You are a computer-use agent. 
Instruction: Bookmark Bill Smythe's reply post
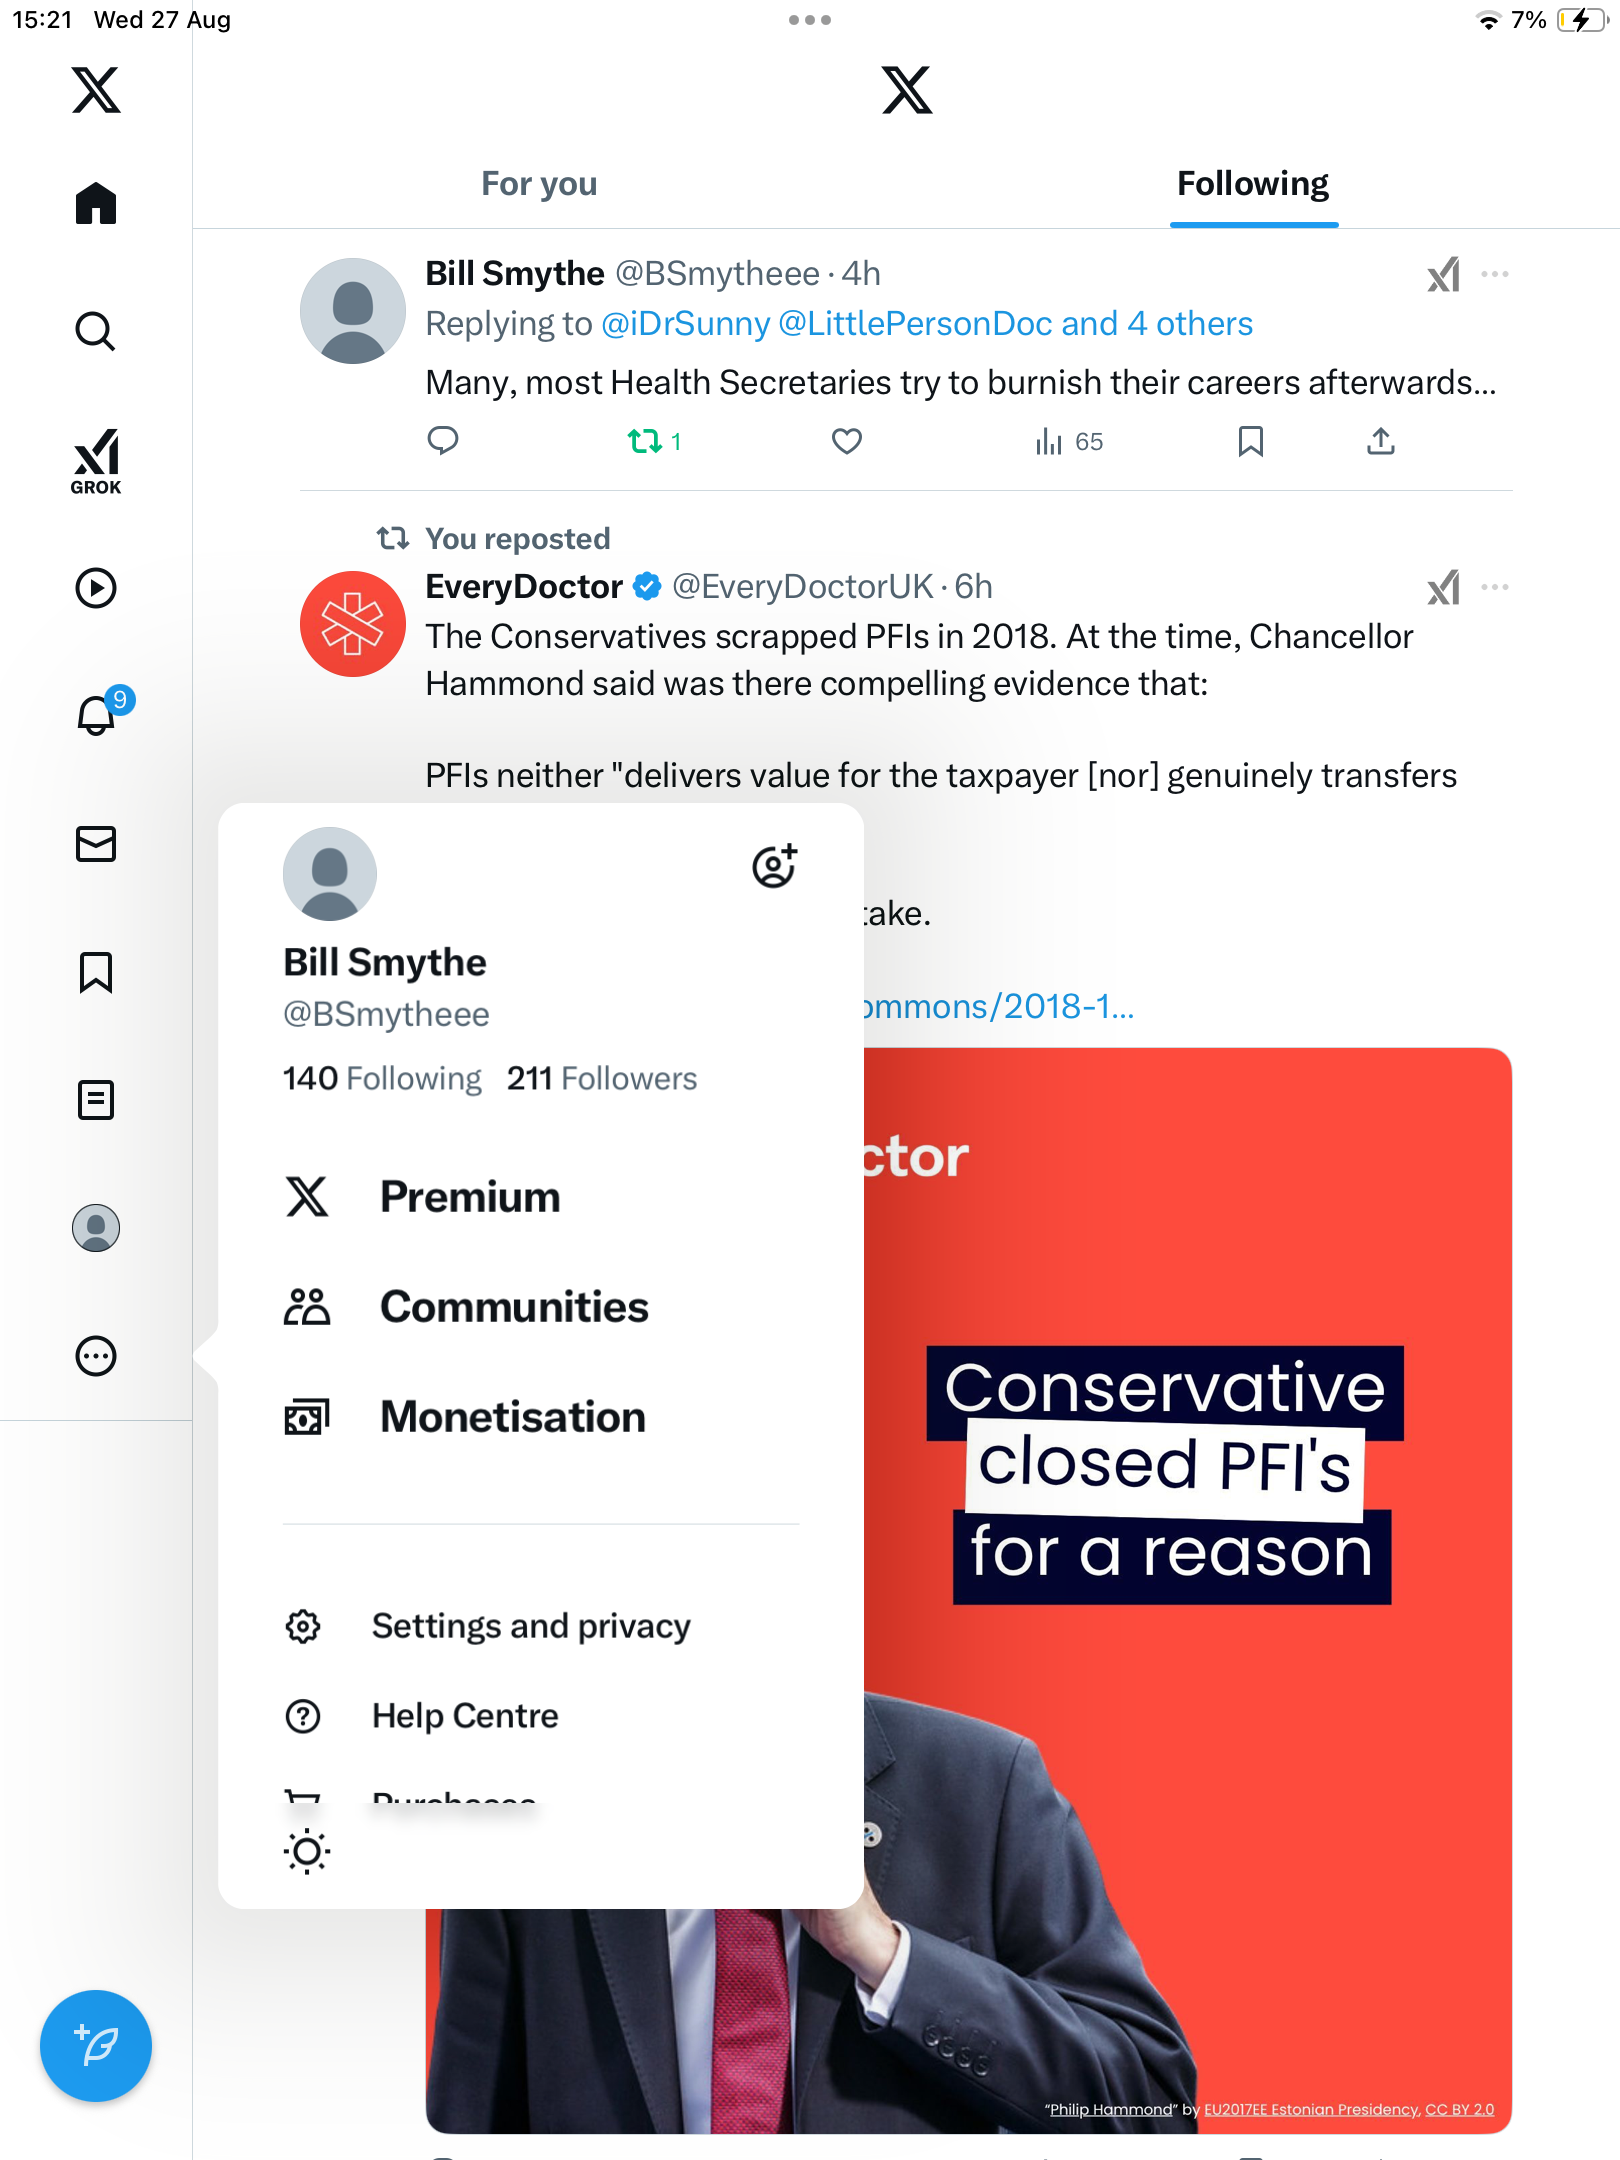[1250, 441]
